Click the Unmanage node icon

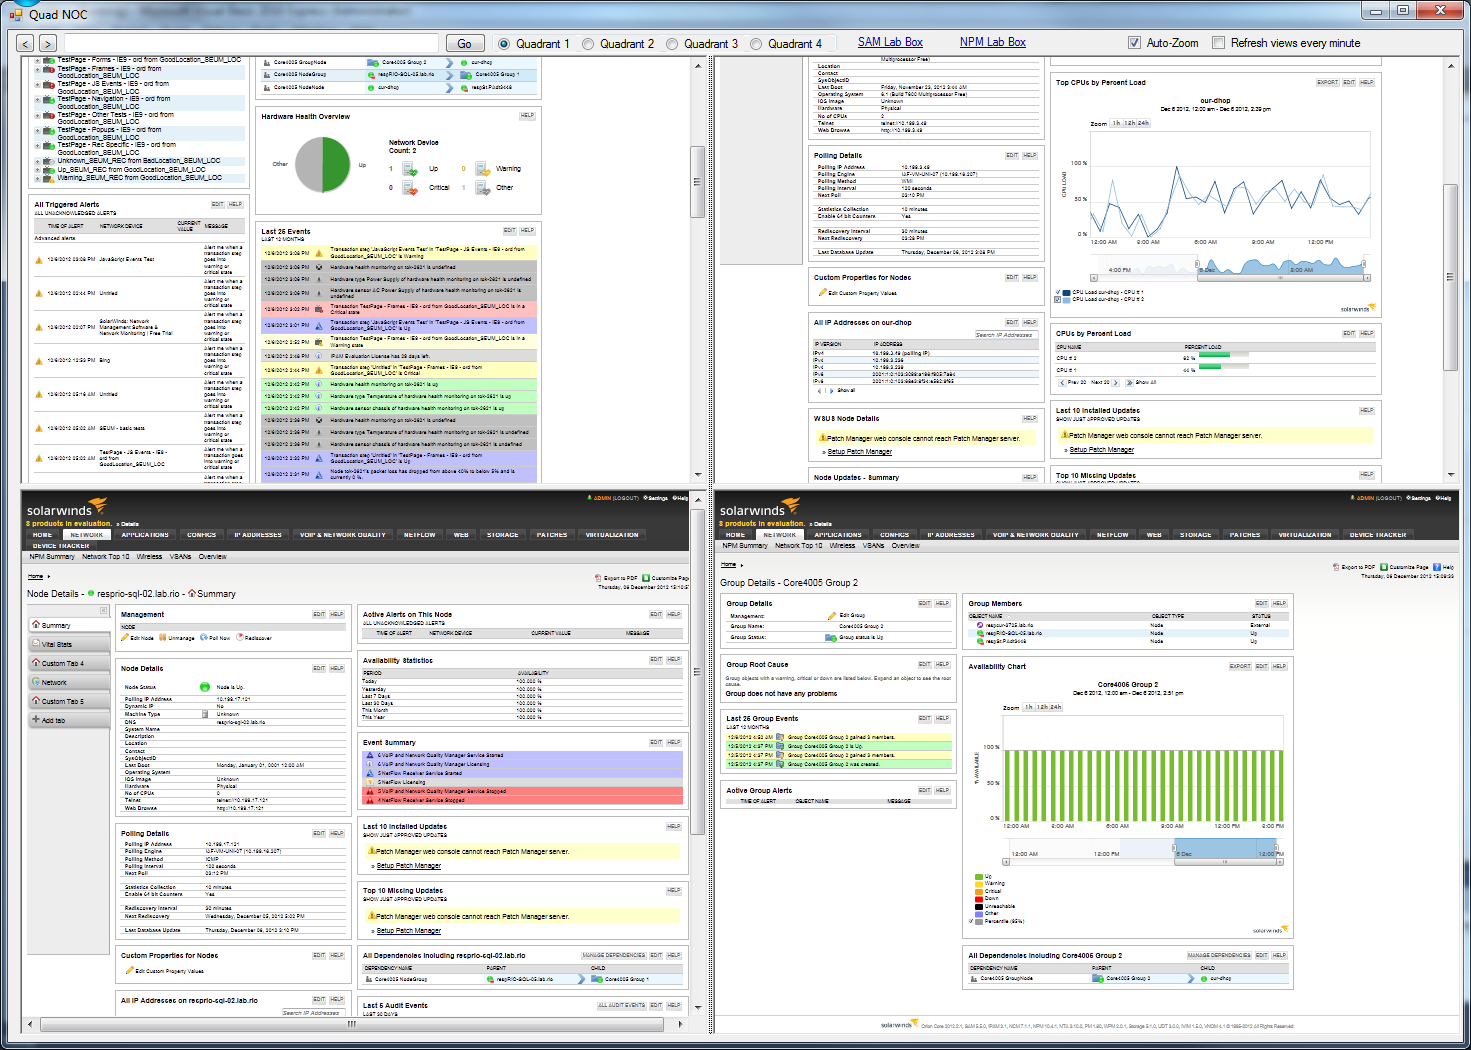pyautogui.click(x=163, y=637)
